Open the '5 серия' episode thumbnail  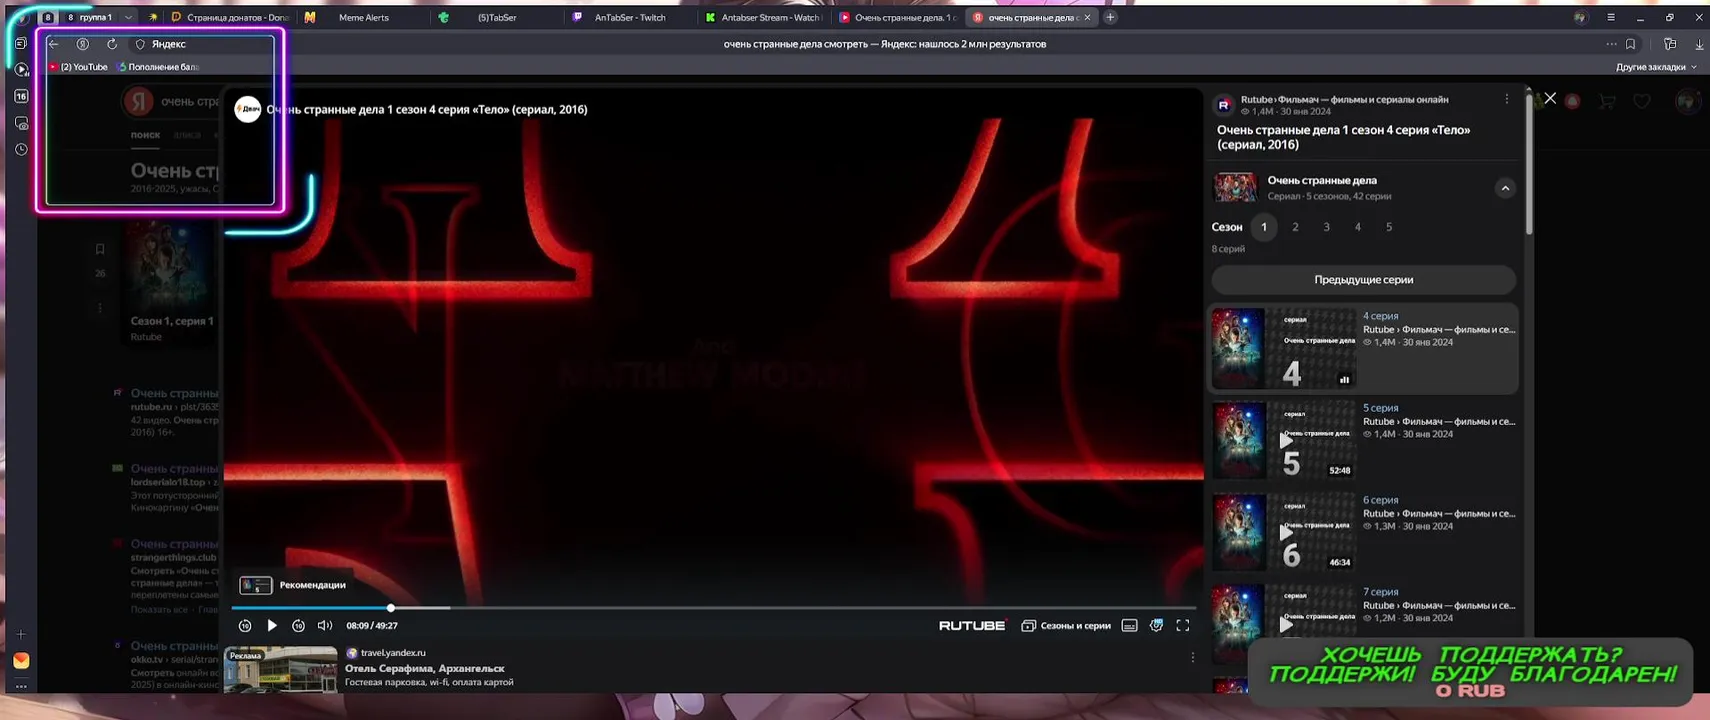coord(1284,440)
